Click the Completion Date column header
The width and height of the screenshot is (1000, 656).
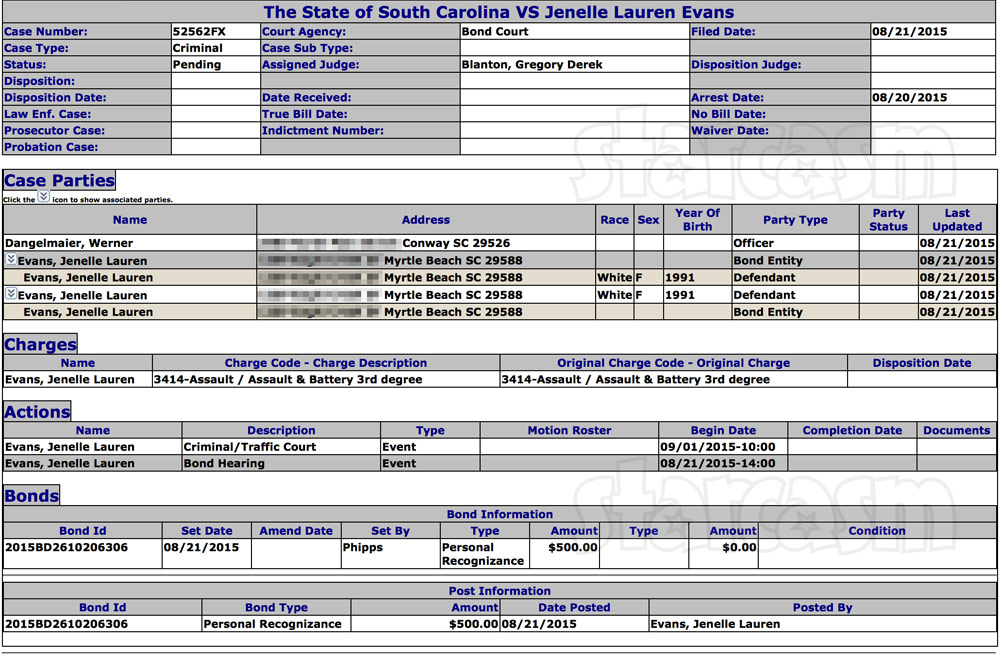click(852, 430)
